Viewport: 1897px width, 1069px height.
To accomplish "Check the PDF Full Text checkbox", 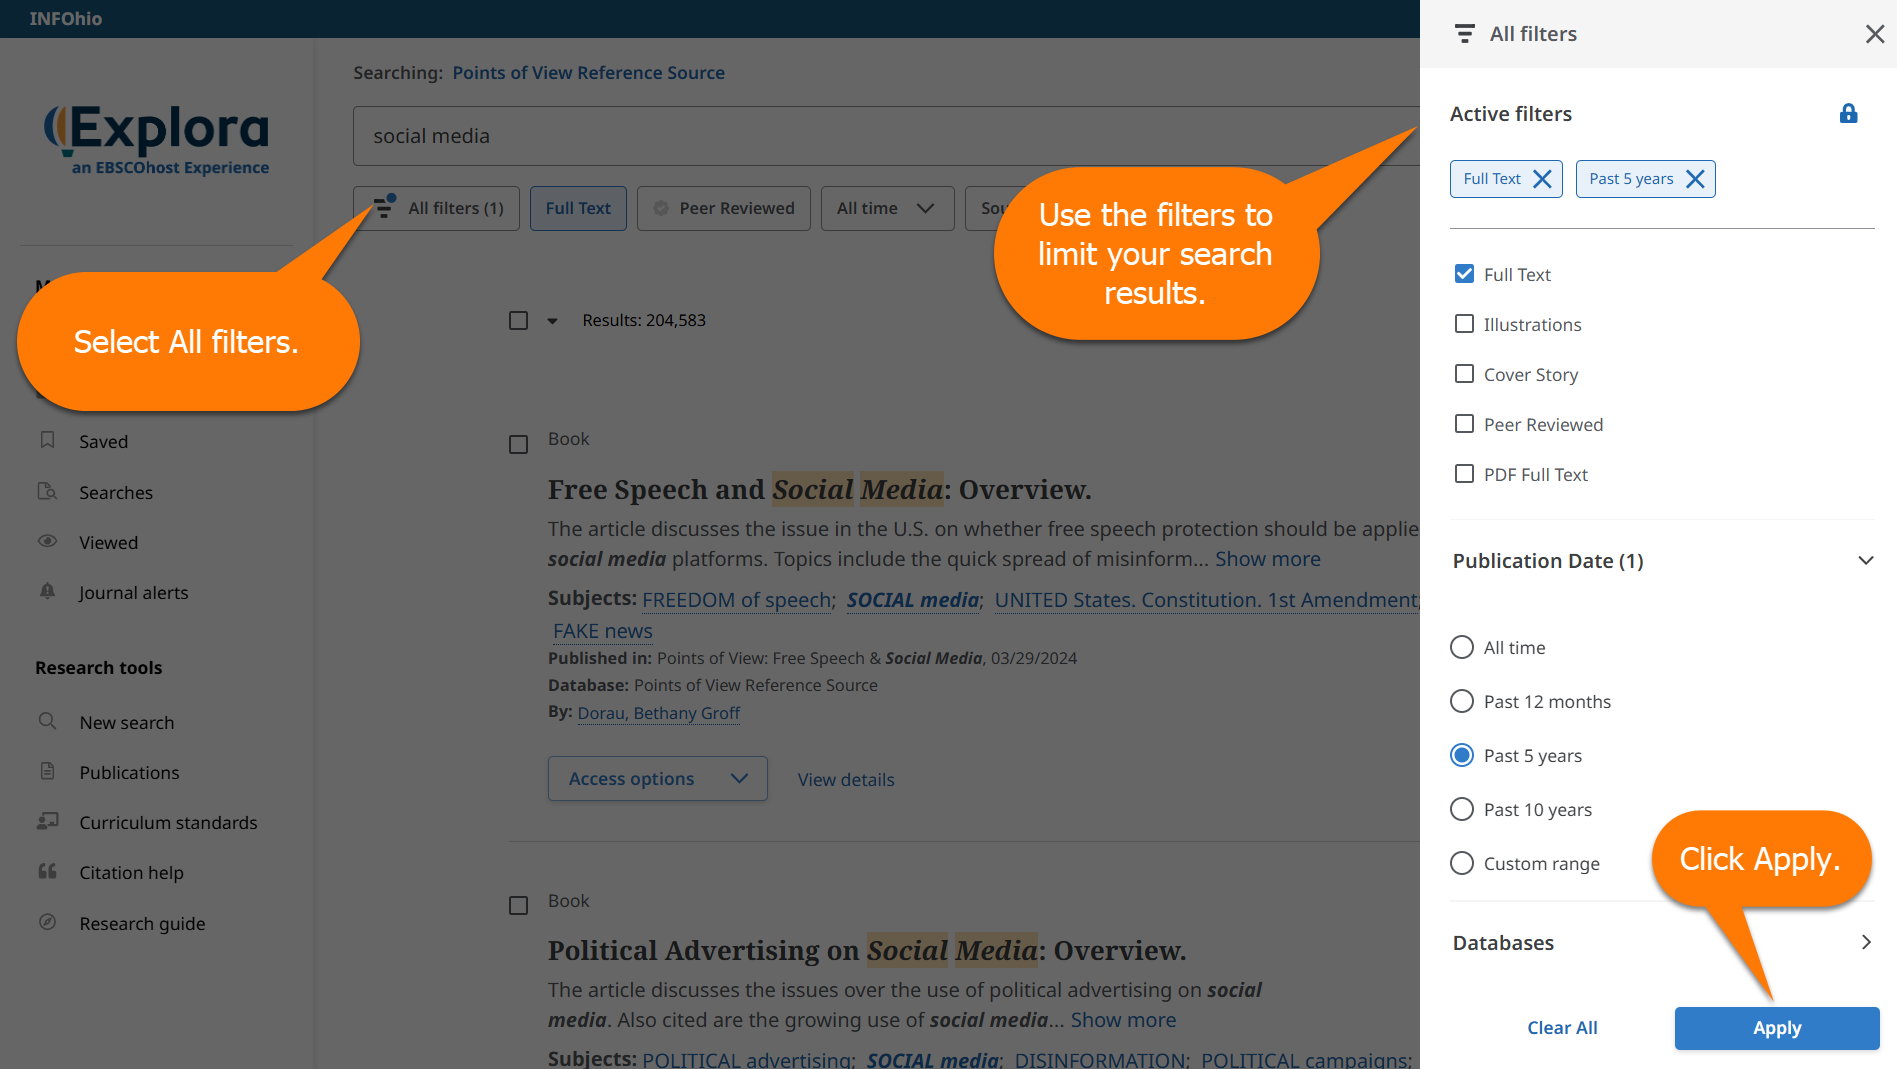I will click(1464, 474).
